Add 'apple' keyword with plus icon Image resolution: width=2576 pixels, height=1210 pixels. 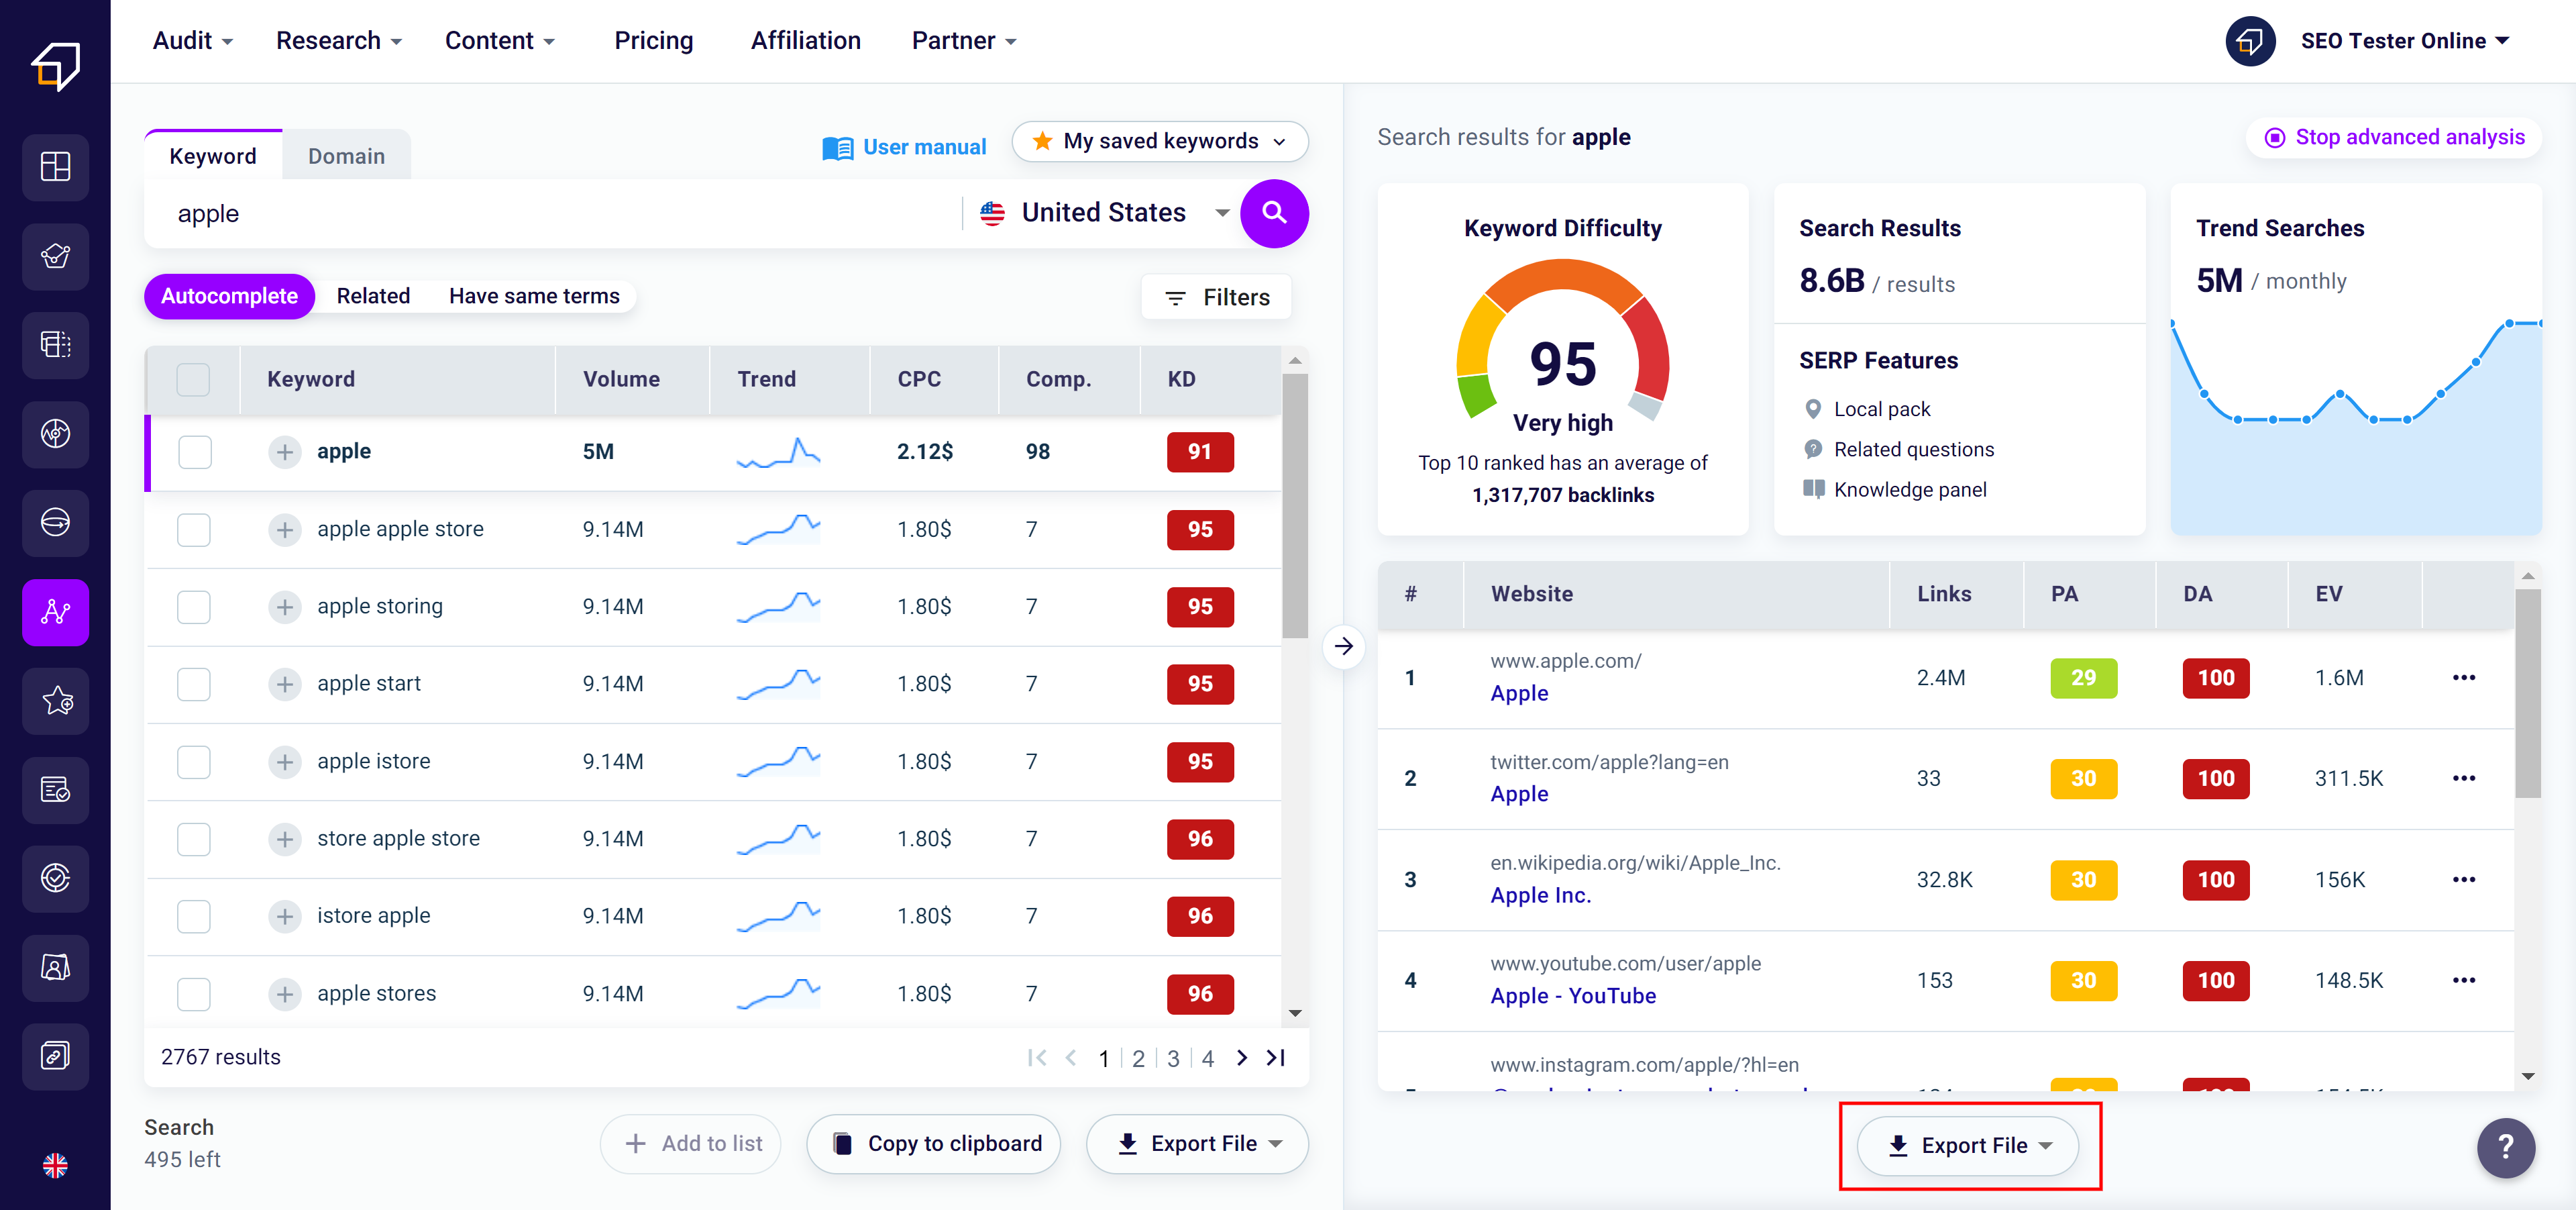click(285, 452)
